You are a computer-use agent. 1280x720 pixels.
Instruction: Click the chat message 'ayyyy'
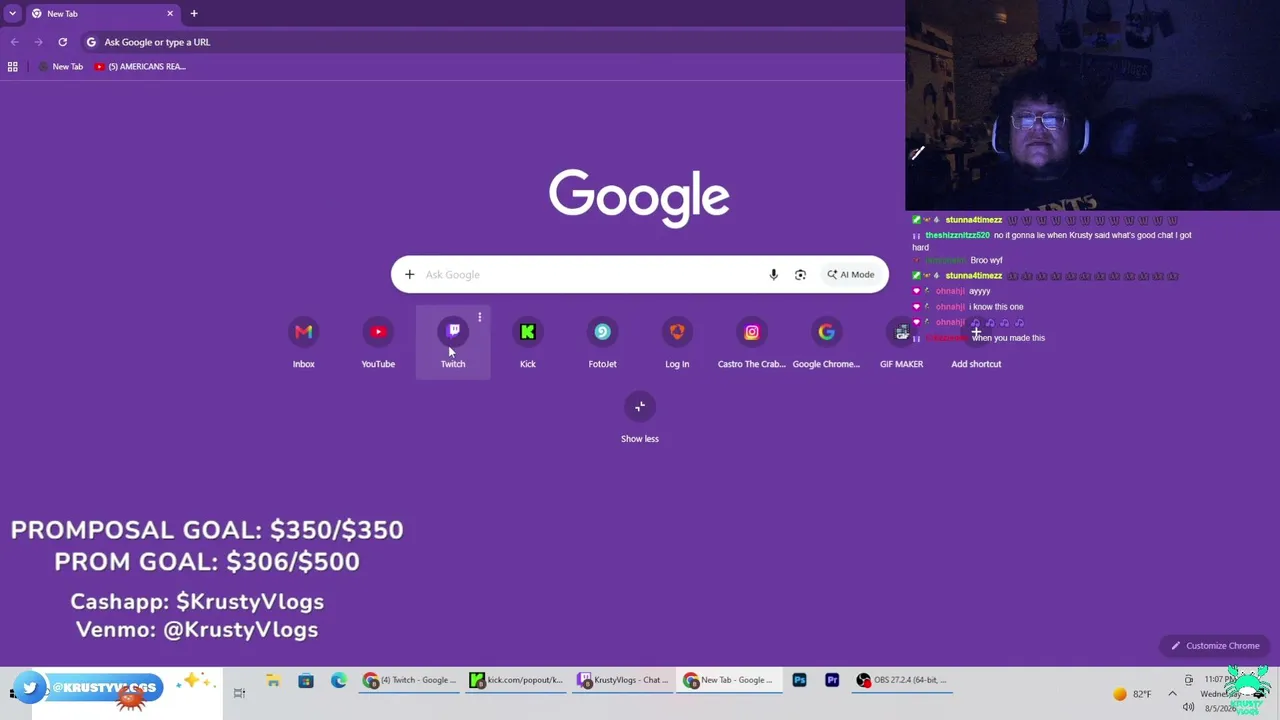coord(979,291)
